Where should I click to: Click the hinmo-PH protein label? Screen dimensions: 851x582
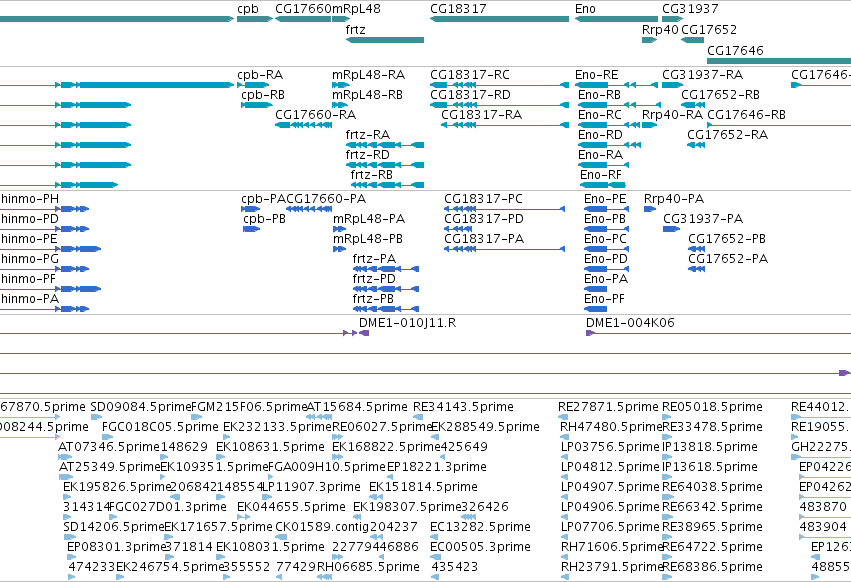pyautogui.click(x=30, y=199)
